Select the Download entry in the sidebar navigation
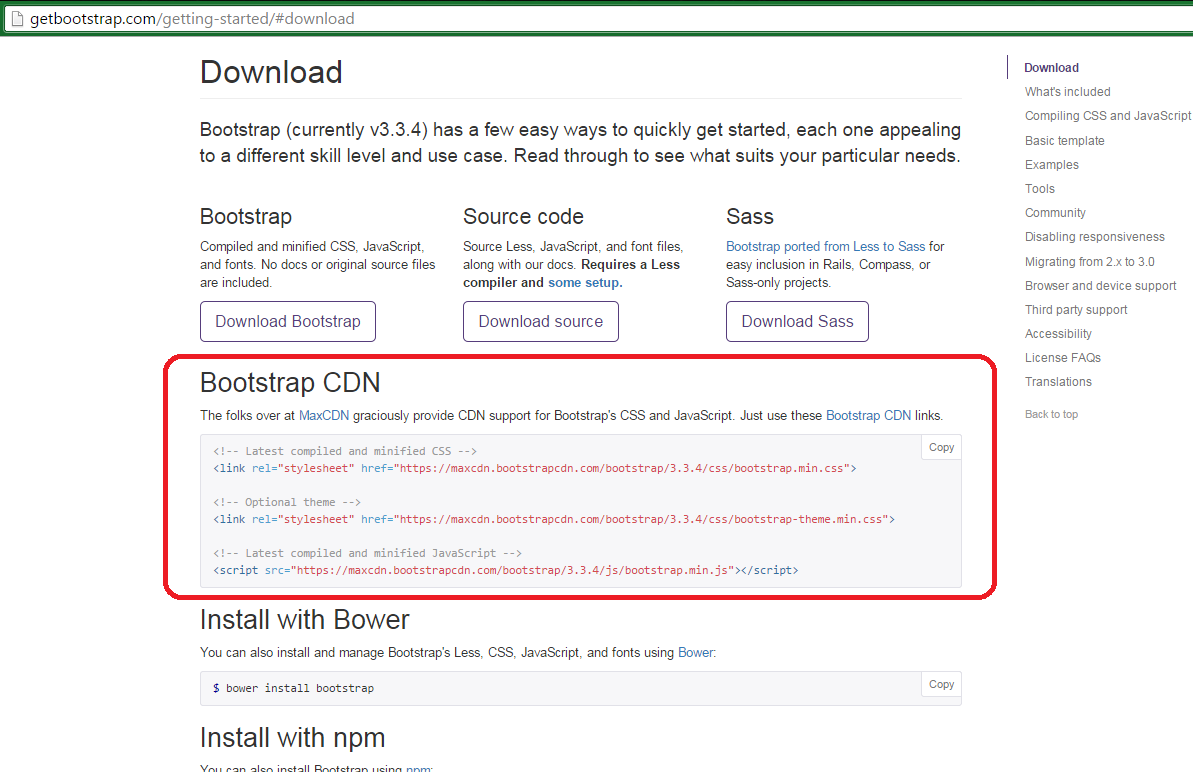1193x772 pixels. (1051, 67)
